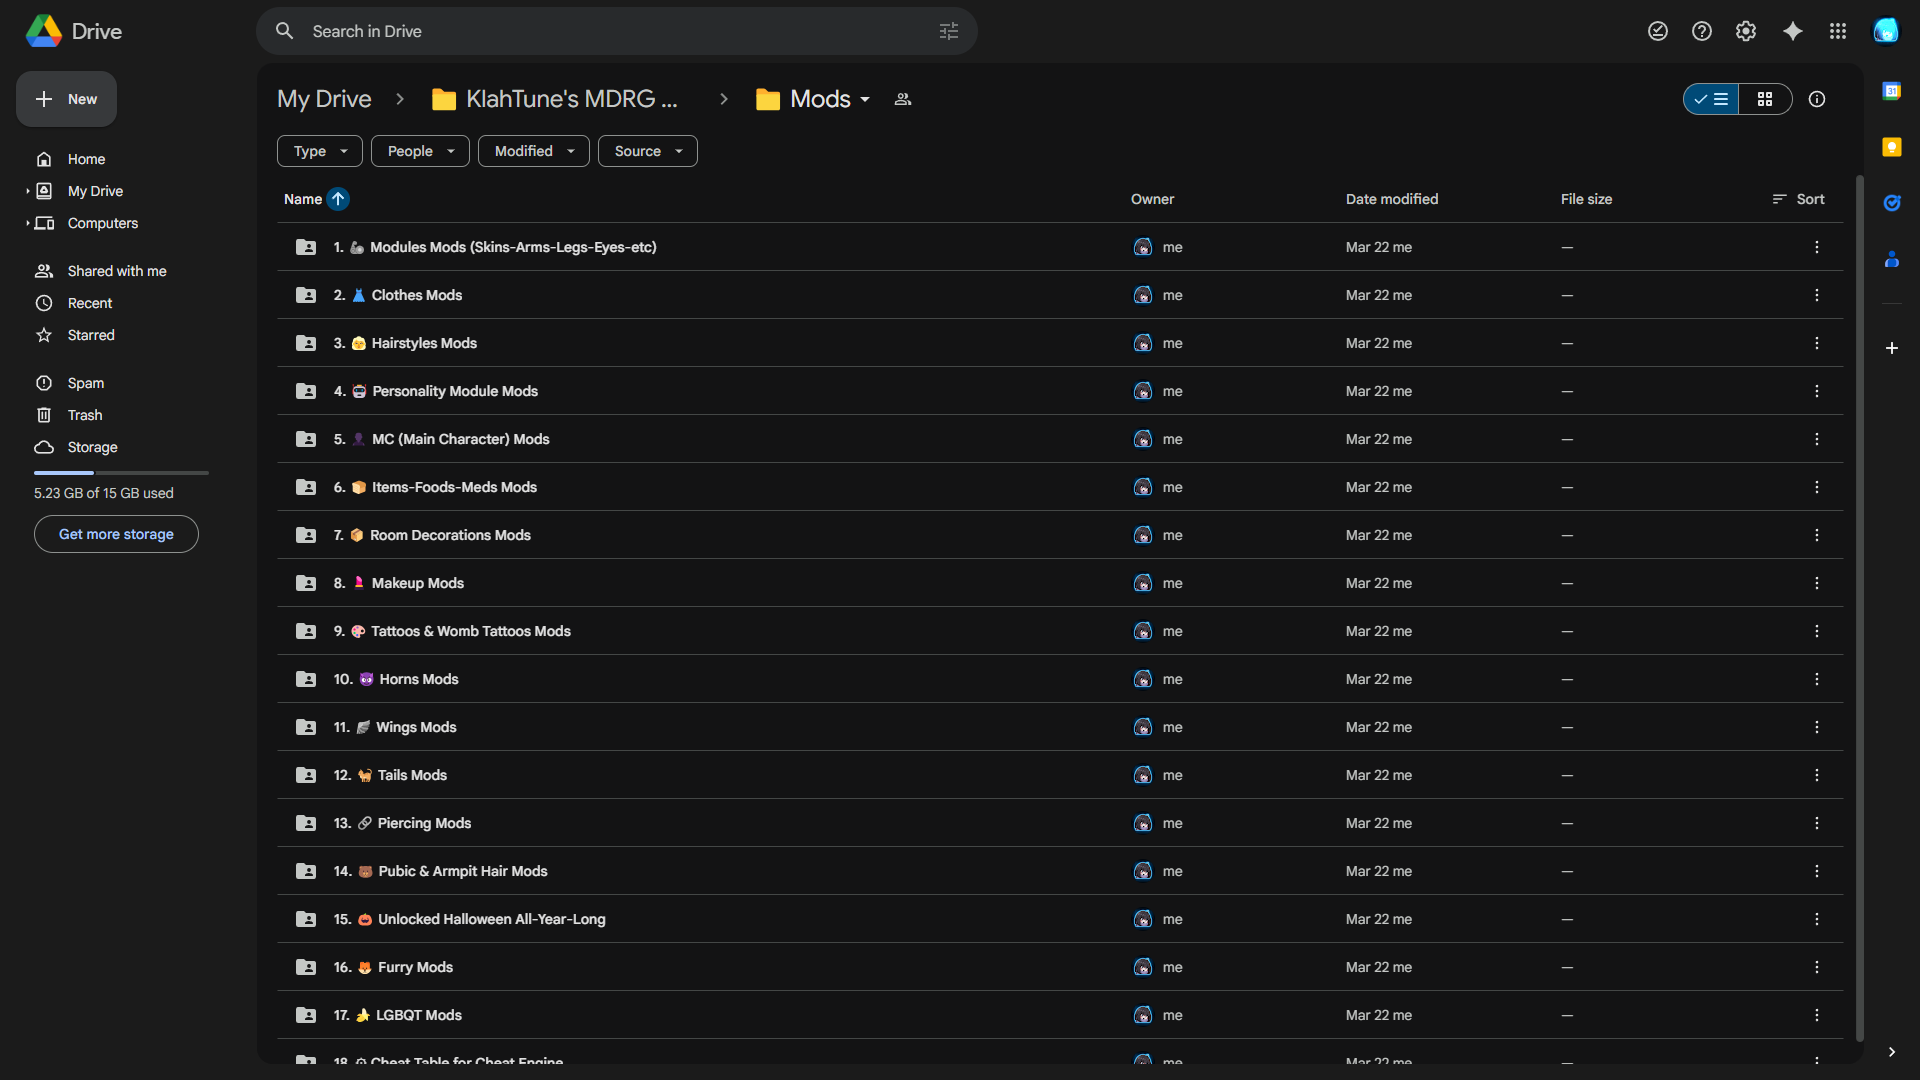The width and height of the screenshot is (1920, 1080).
Task: Click the New button
Action: [66, 99]
